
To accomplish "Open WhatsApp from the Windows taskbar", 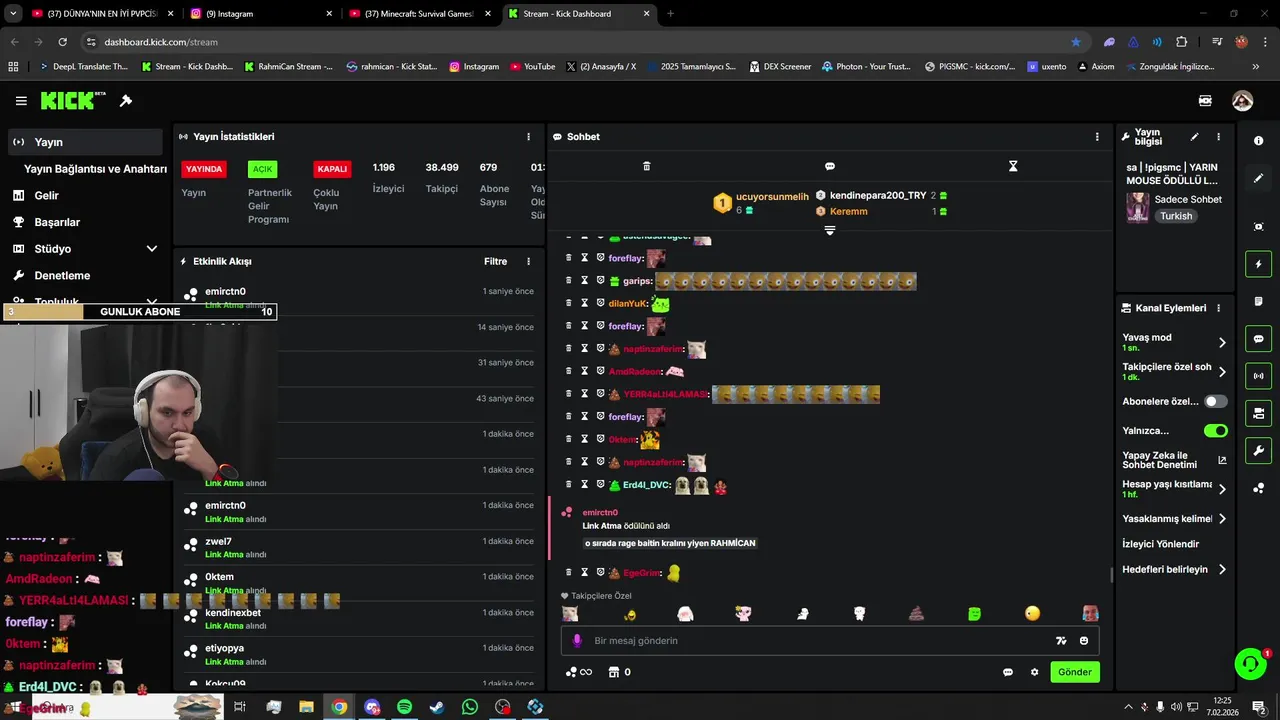I will pos(470,707).
